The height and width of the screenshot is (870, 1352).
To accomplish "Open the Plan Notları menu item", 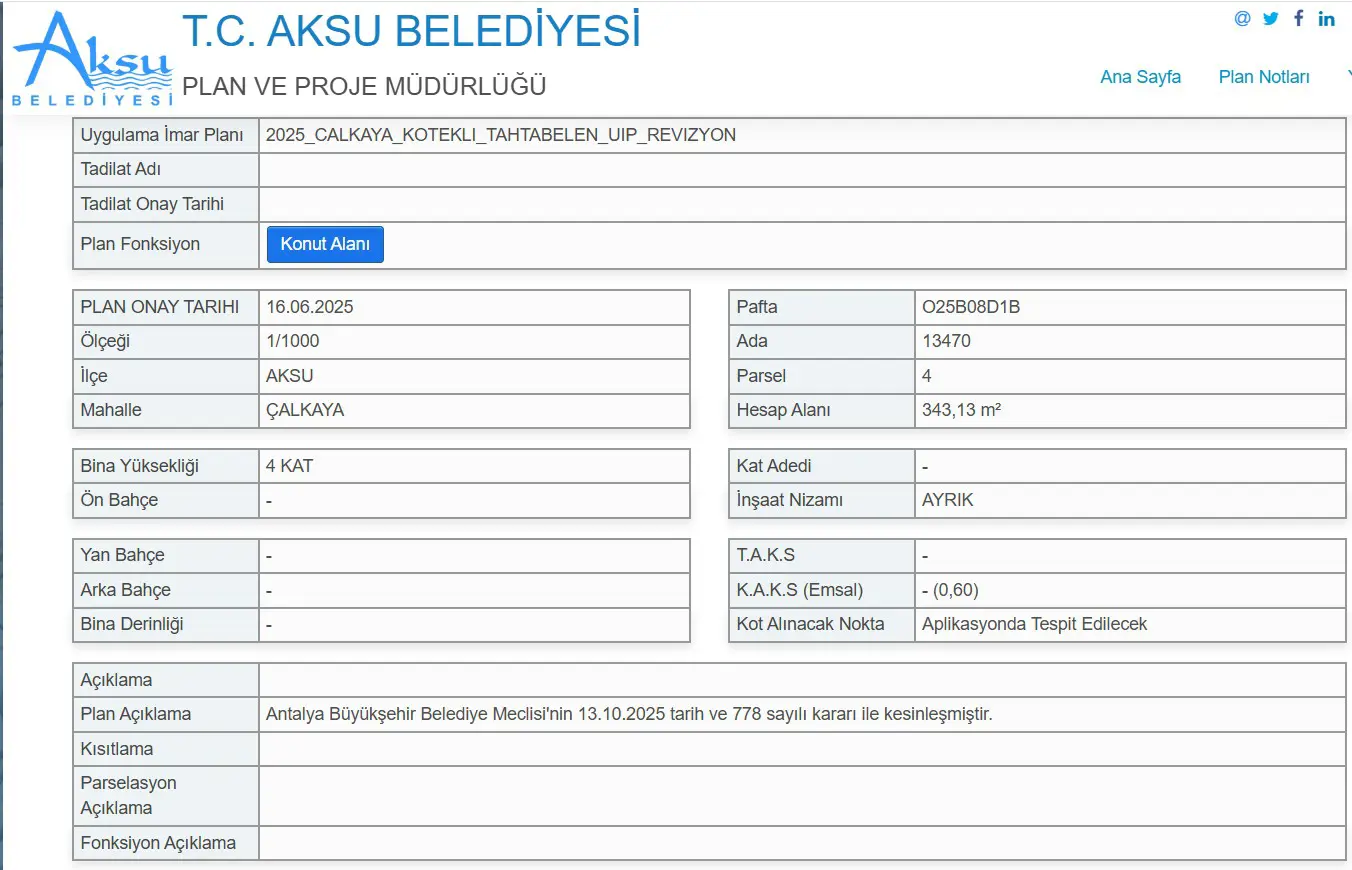I will [x=1264, y=77].
